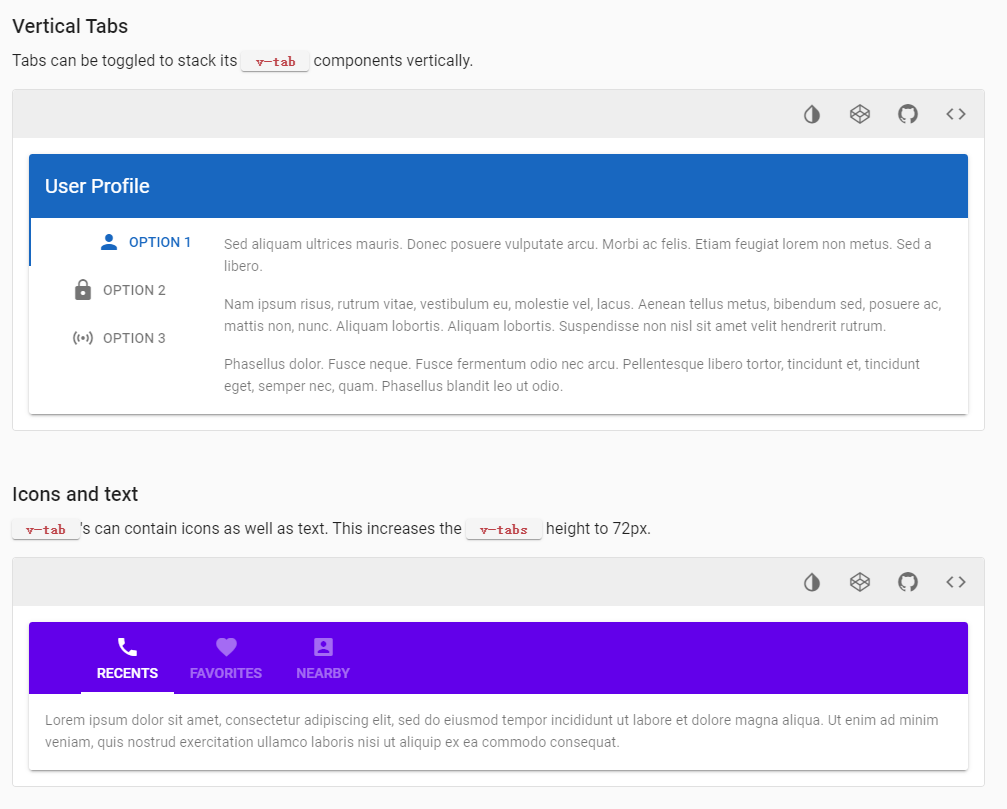The width and height of the screenshot is (1007, 809).
Task: Expand code view for Icons and Text example
Action: (x=955, y=581)
